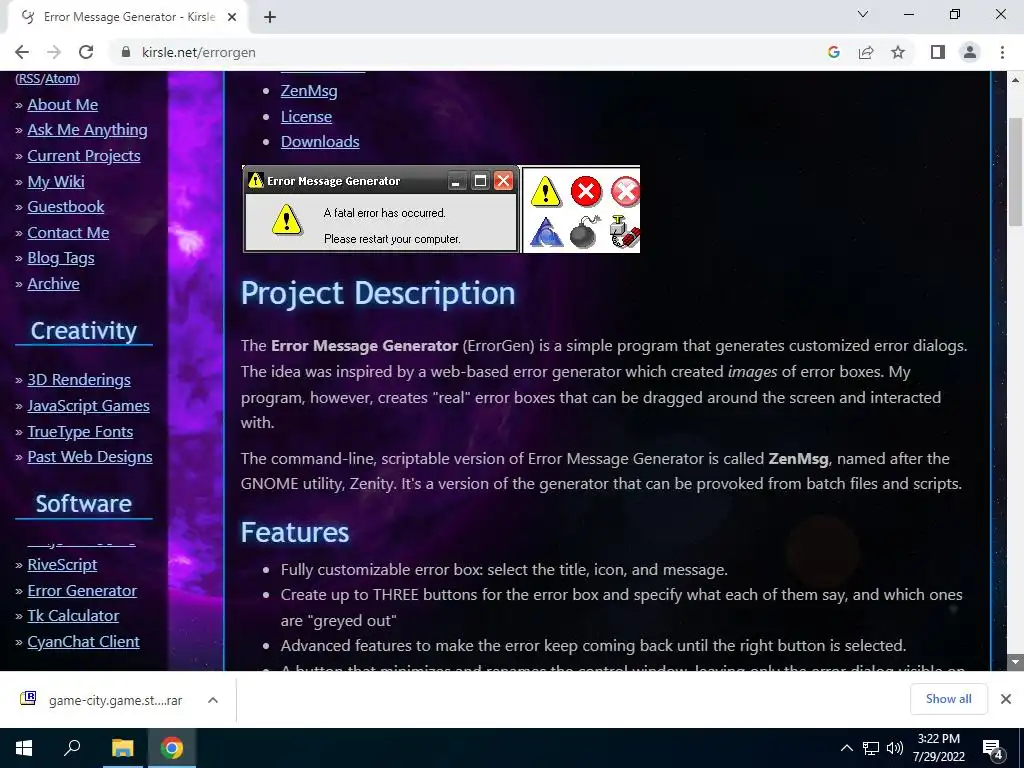View site lock information icon

click(x=126, y=52)
